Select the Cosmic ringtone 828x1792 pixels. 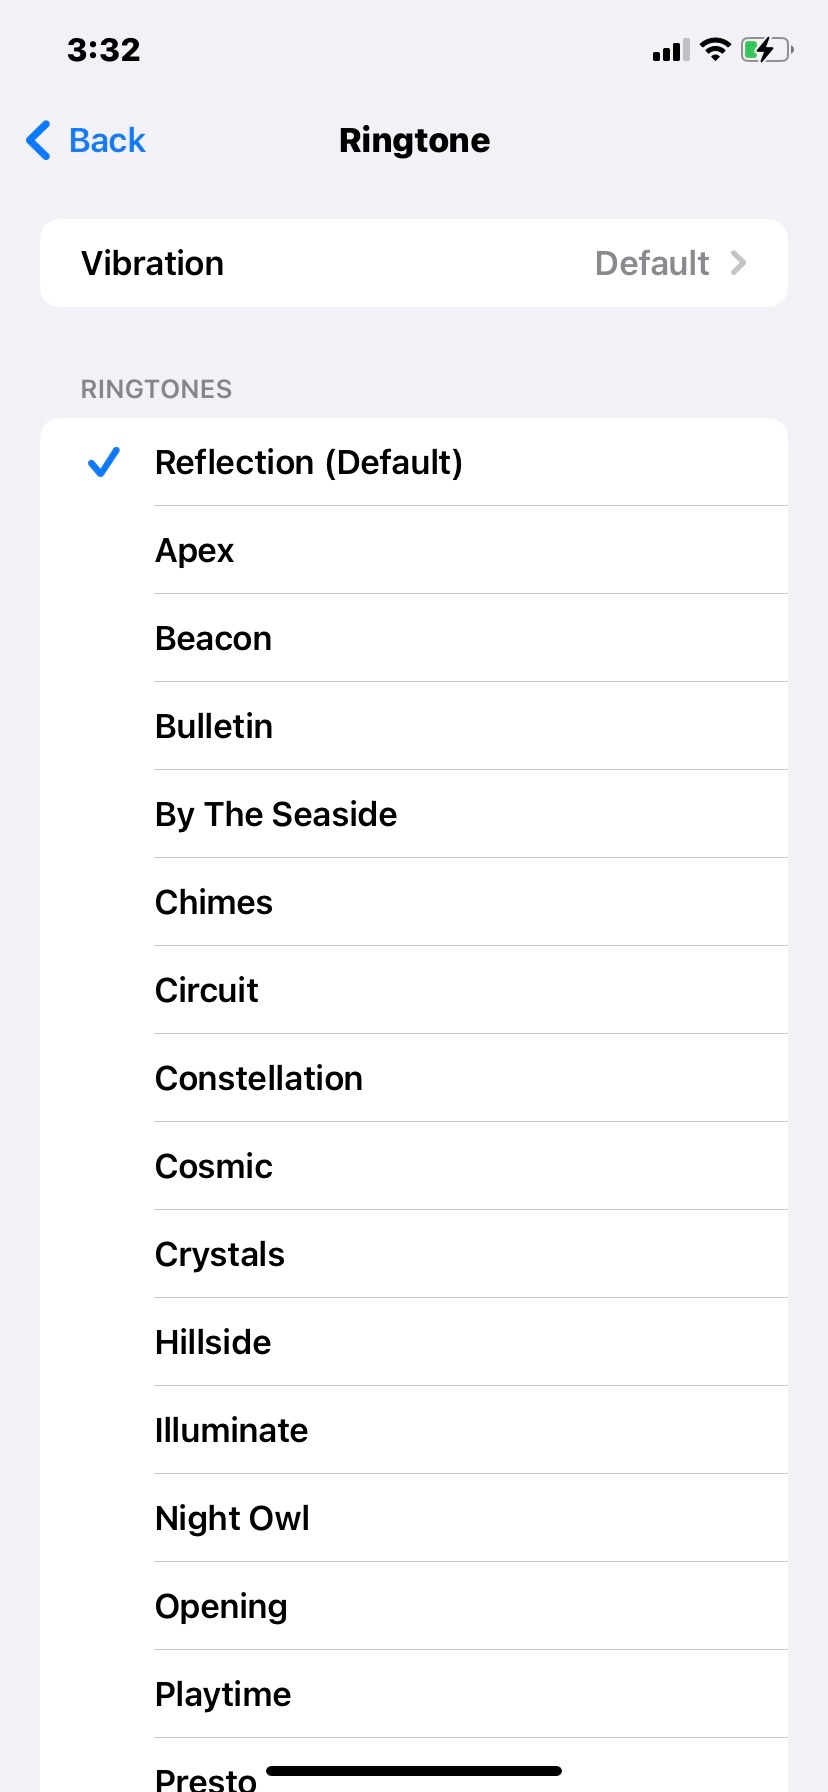tap(214, 1166)
